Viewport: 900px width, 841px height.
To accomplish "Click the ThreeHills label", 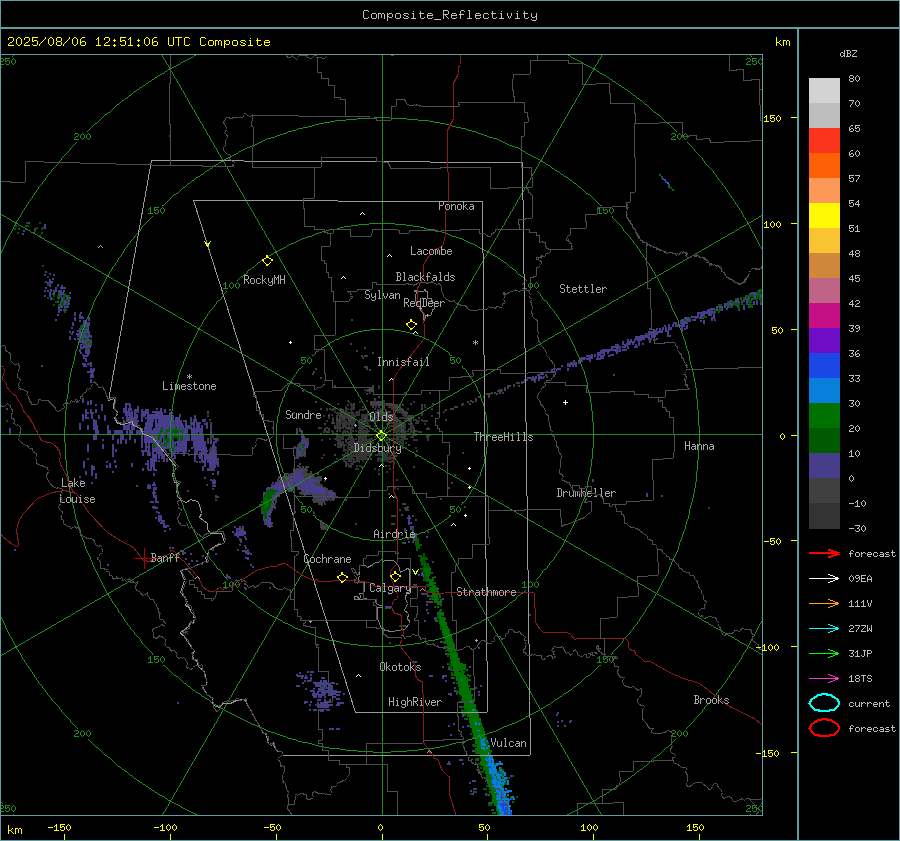I will (503, 437).
